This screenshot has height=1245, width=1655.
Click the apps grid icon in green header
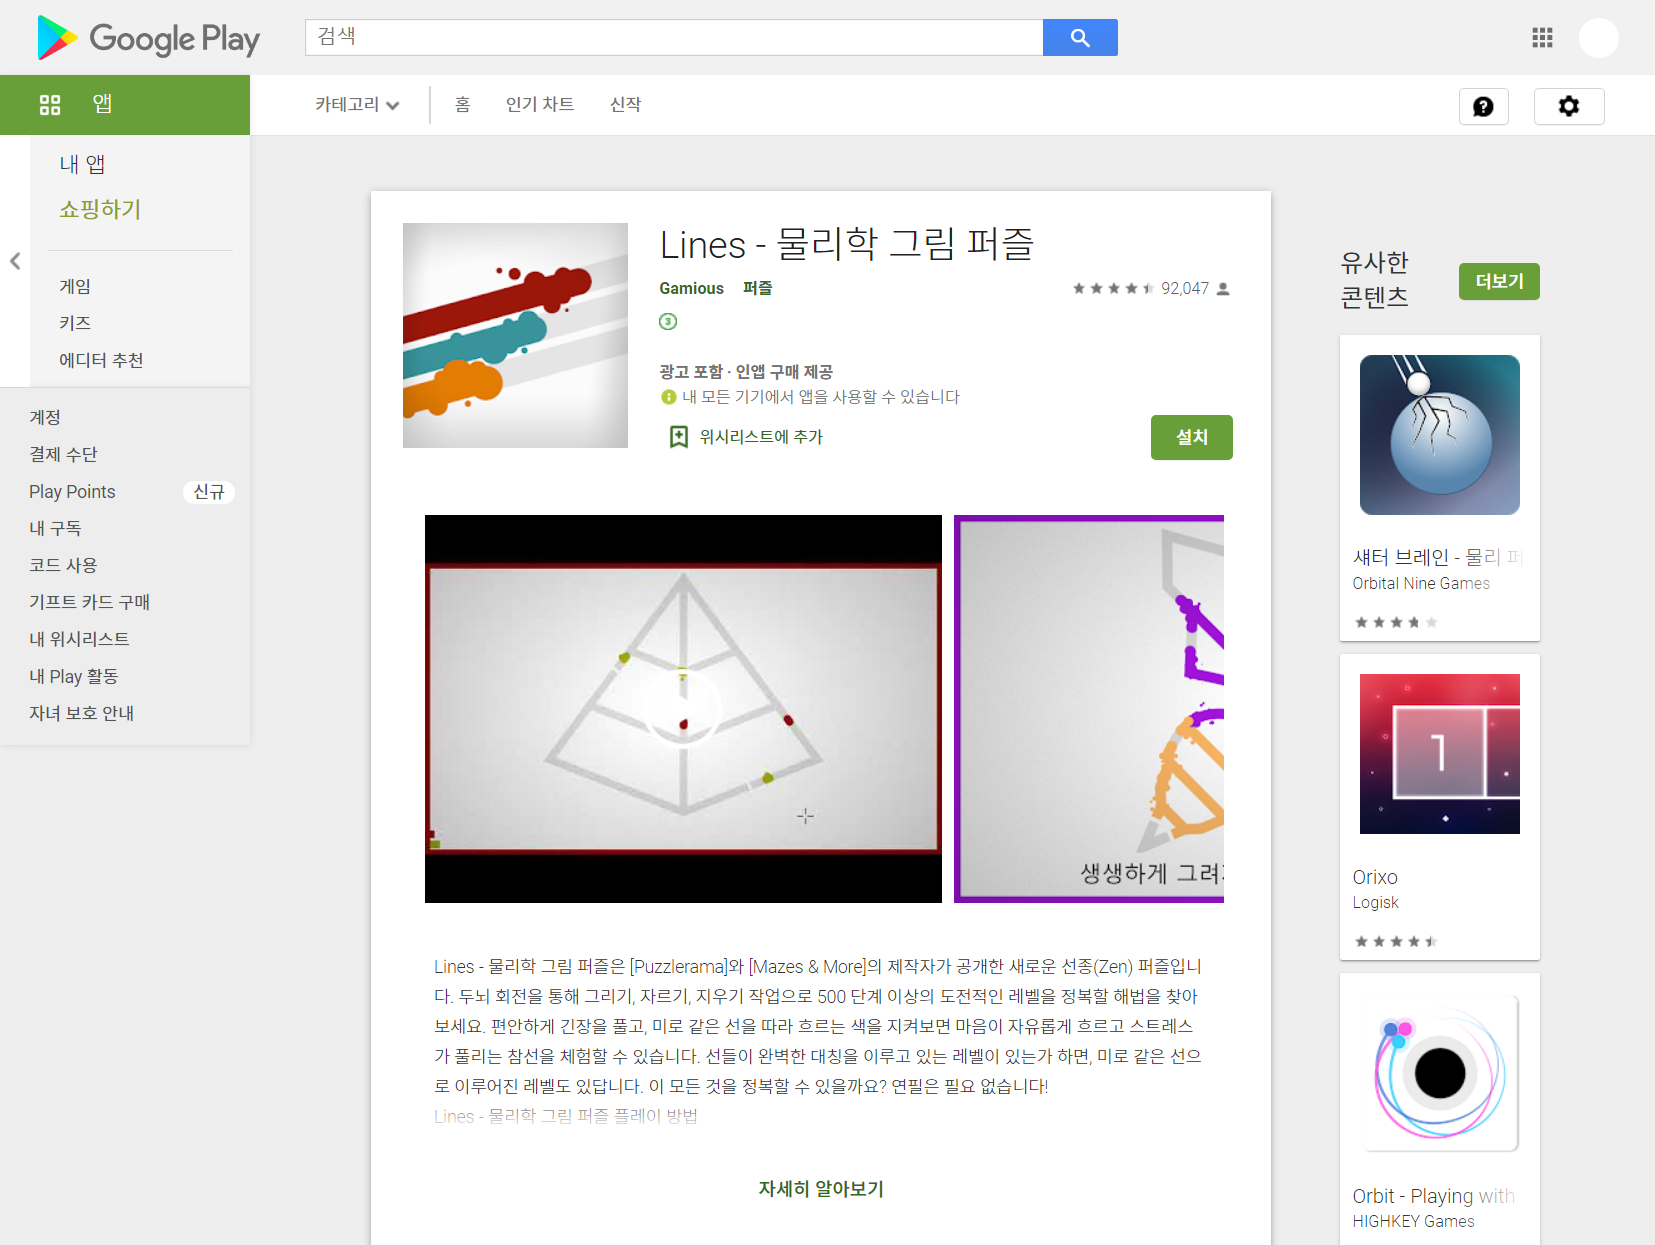click(x=50, y=105)
